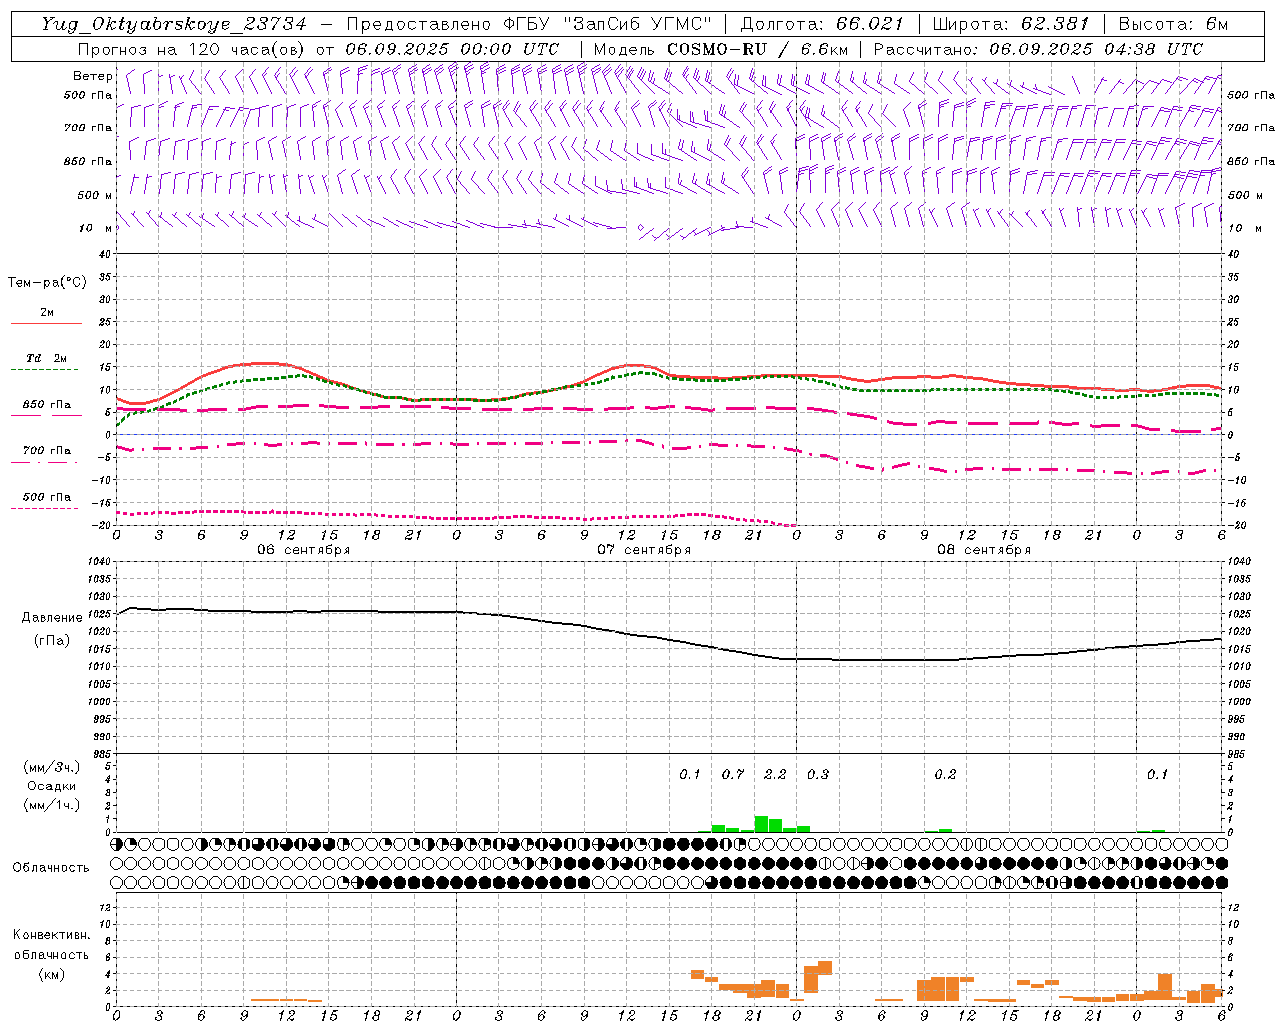The image size is (1280, 1024).
Task: Click the tallest green precipitation bar below 2.2
Action: (x=761, y=824)
